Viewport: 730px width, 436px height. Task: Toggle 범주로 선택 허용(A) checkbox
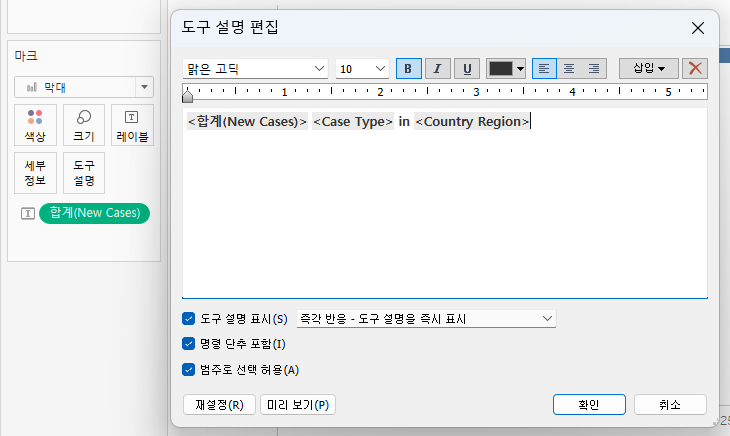pyautogui.click(x=189, y=370)
